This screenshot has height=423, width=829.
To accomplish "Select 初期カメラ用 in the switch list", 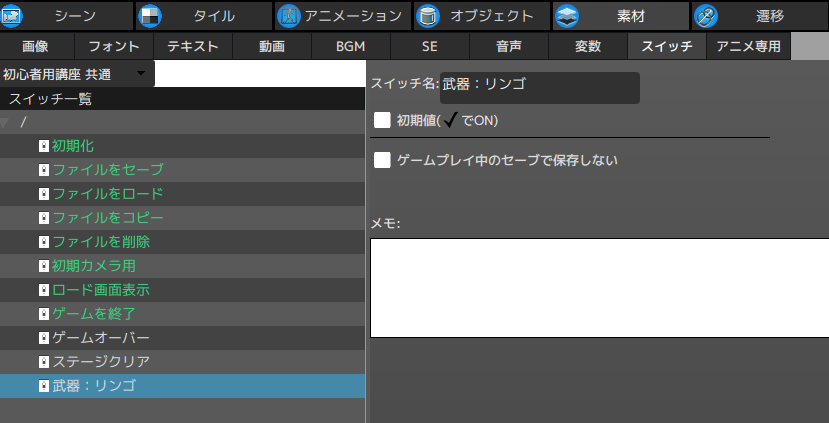I will [x=182, y=265].
